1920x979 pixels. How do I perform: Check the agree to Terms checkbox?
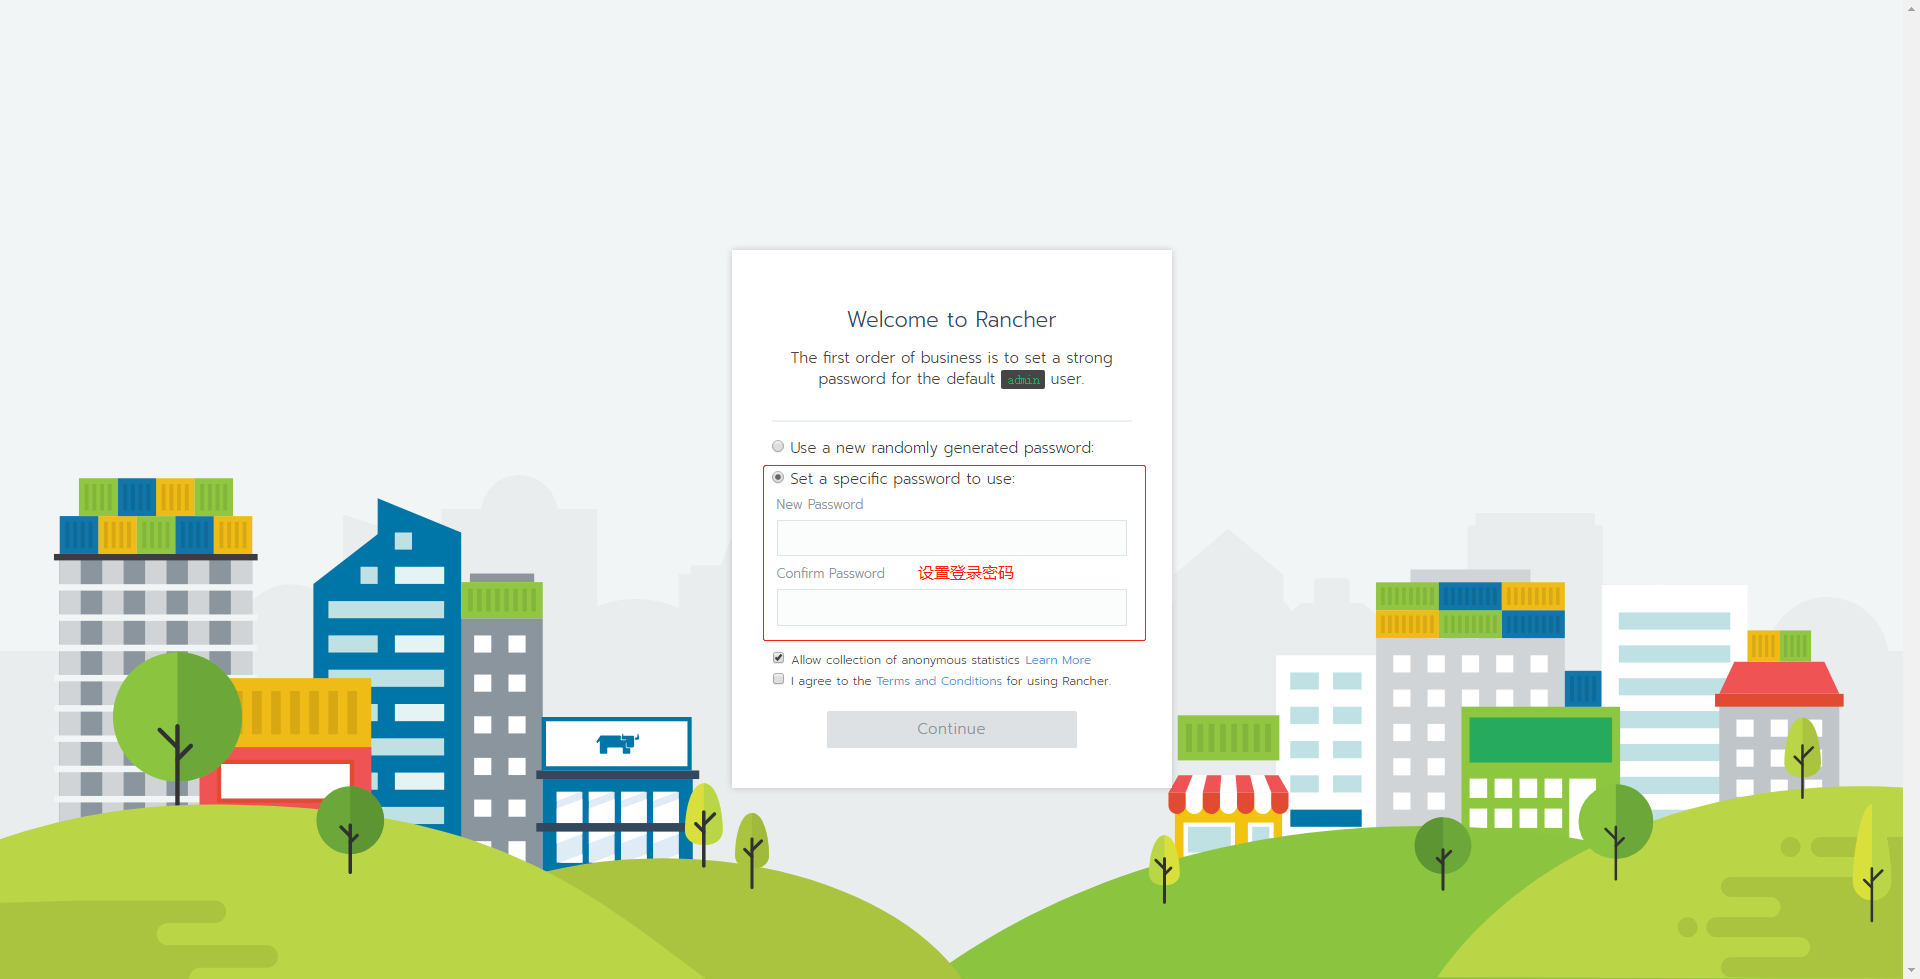point(778,679)
